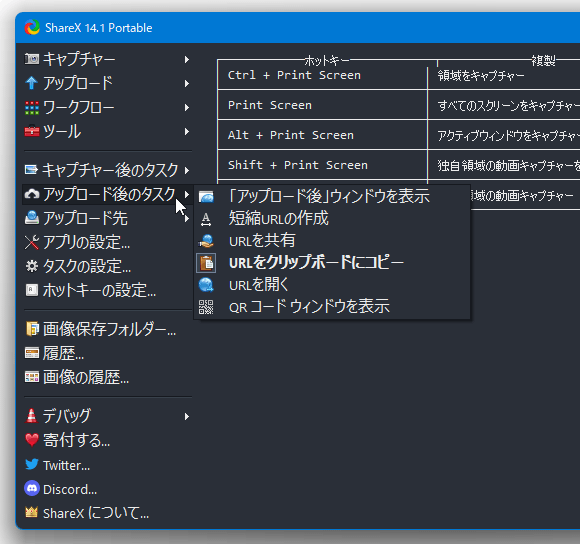Click the ShareX logo in title bar
Screen dimensions: 580x544
(x=32, y=28)
